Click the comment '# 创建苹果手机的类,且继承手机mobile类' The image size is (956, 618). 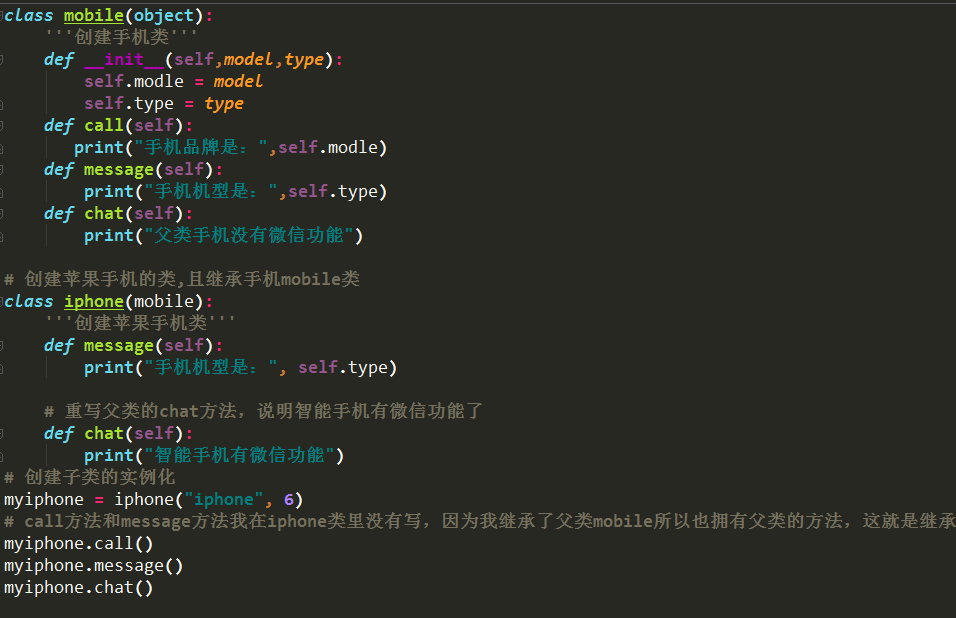click(182, 279)
